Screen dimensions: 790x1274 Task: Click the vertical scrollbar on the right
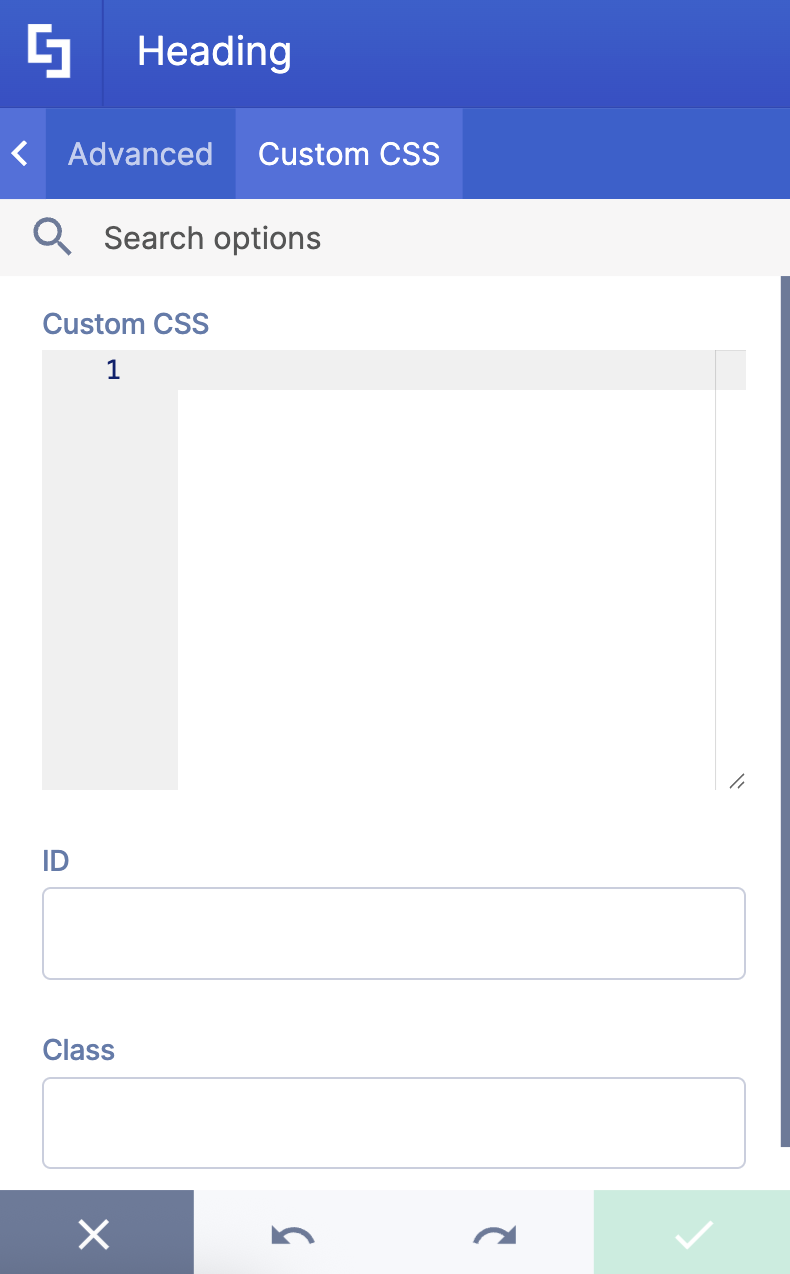(784, 700)
